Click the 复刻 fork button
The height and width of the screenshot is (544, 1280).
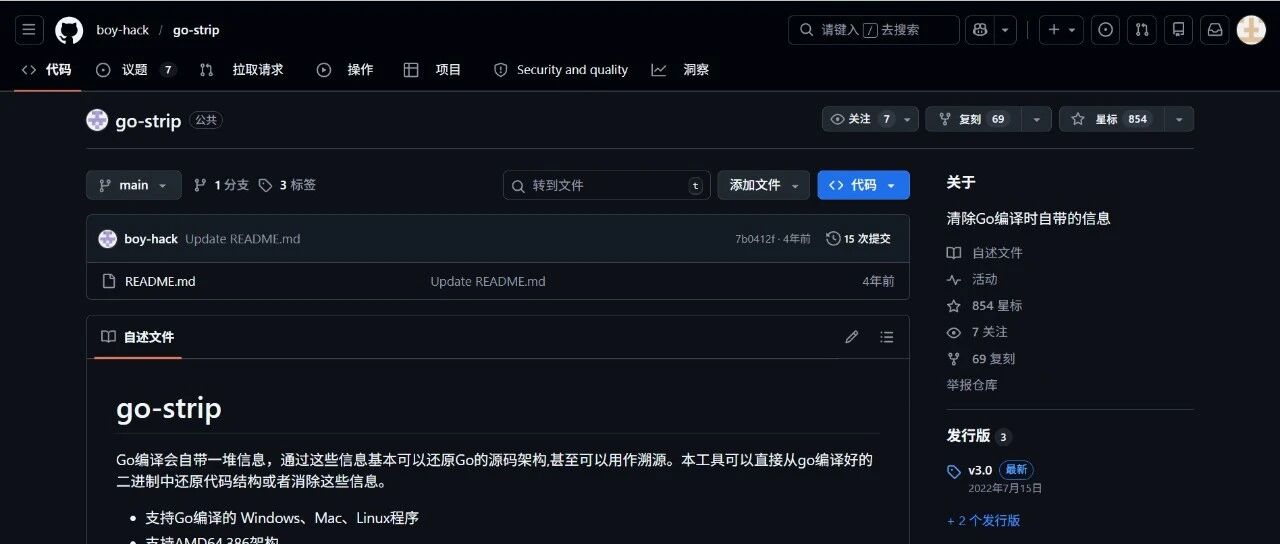(973, 119)
